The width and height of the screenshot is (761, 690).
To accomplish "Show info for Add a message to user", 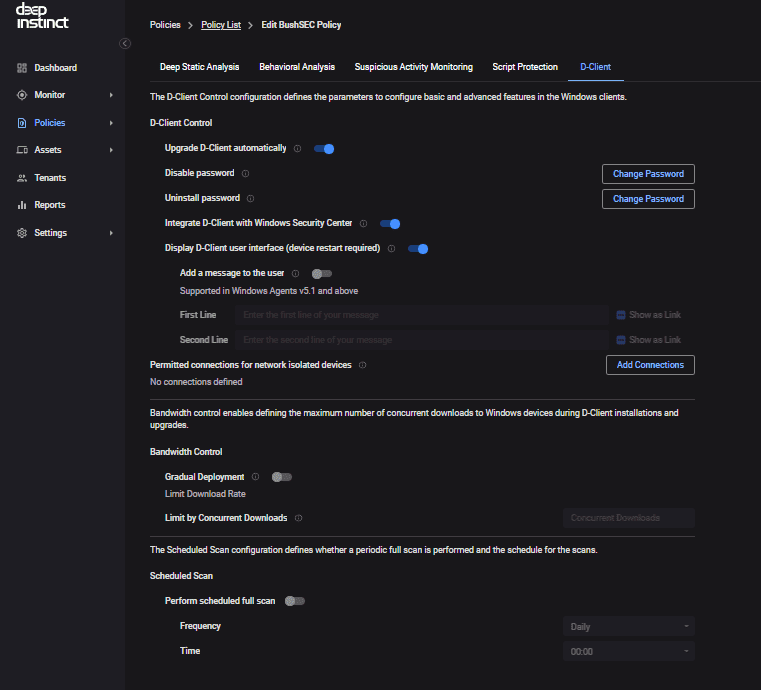I will pos(295,274).
